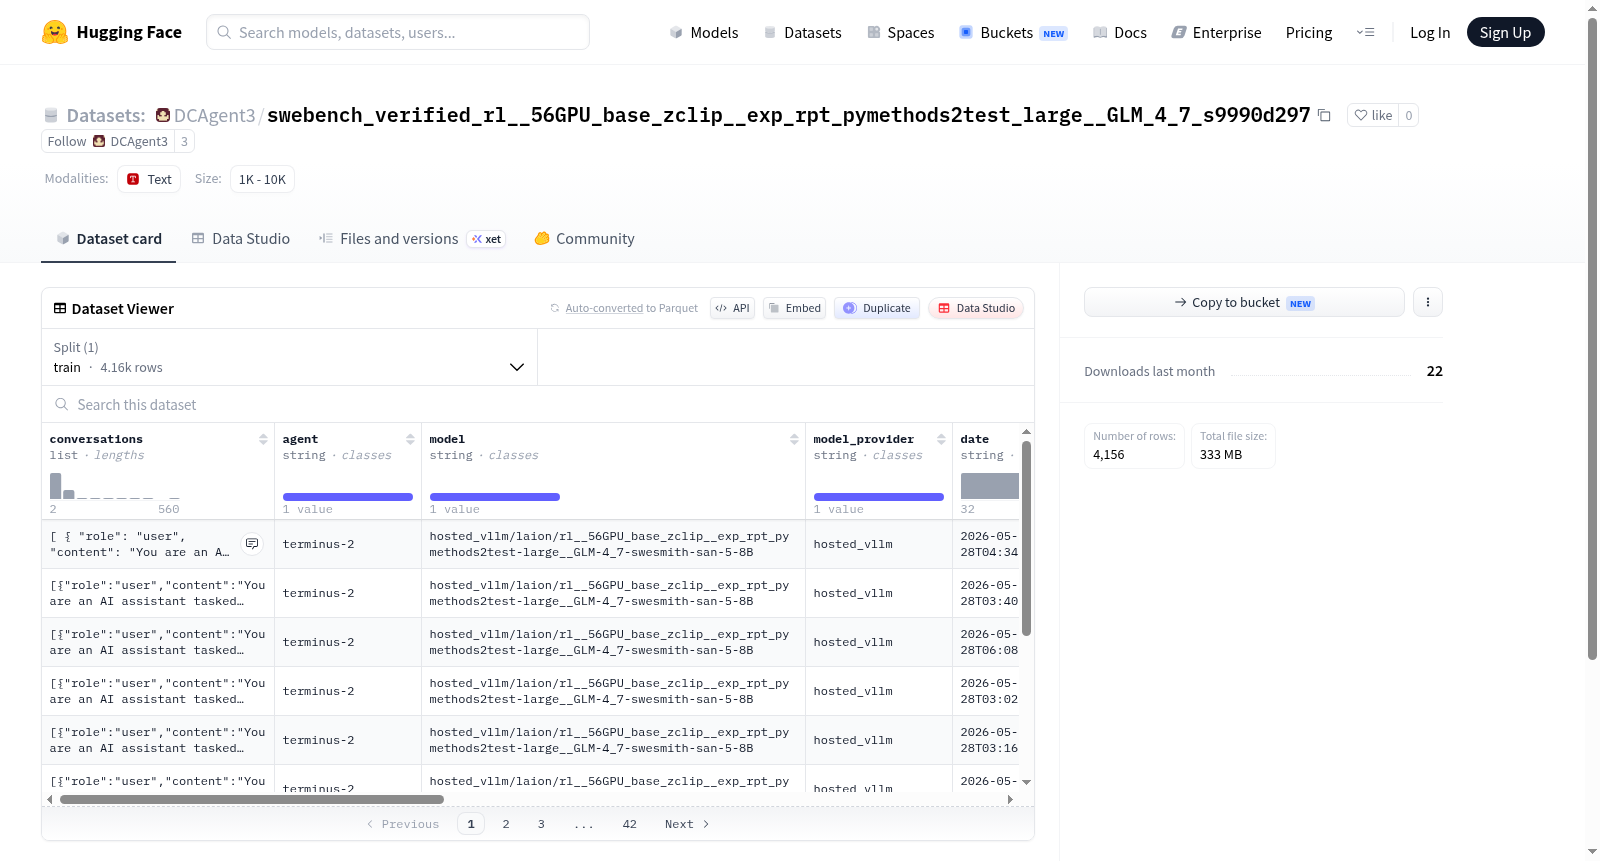Click the DCAgent3 avatar next to Datasets
Viewport: 1600px width, 861px height.
point(163,115)
